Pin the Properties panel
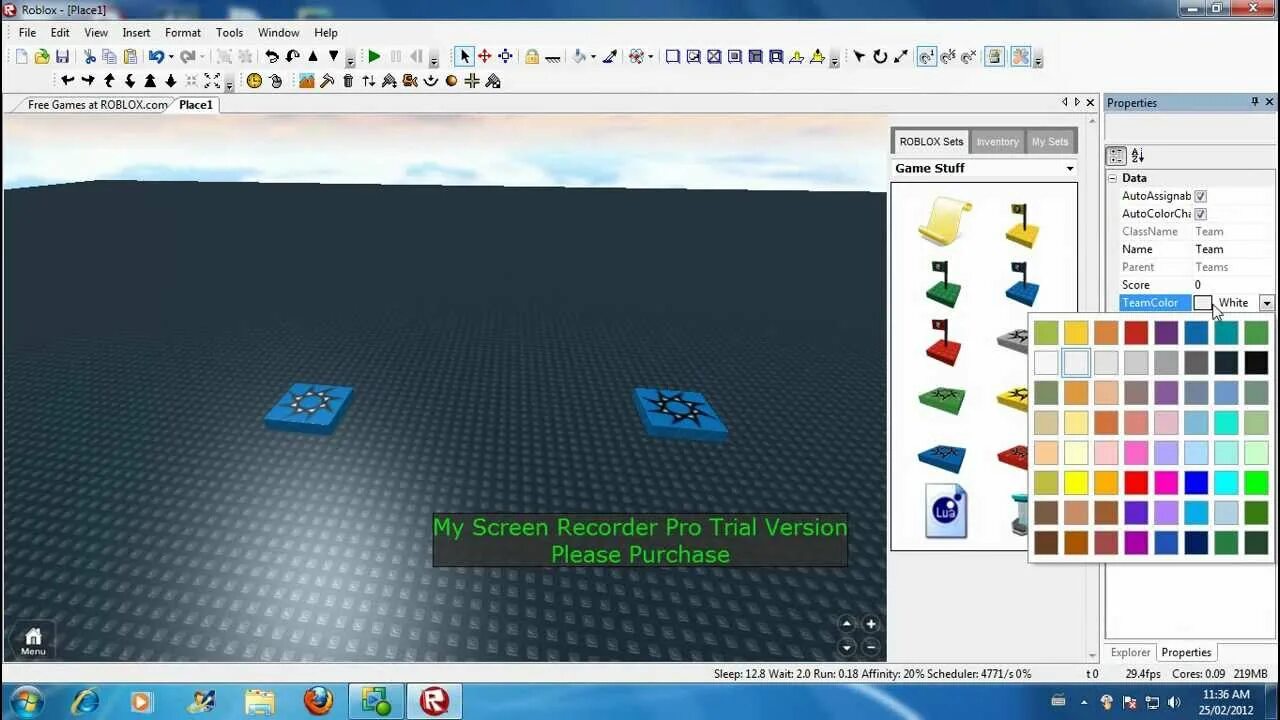 tap(1255, 102)
